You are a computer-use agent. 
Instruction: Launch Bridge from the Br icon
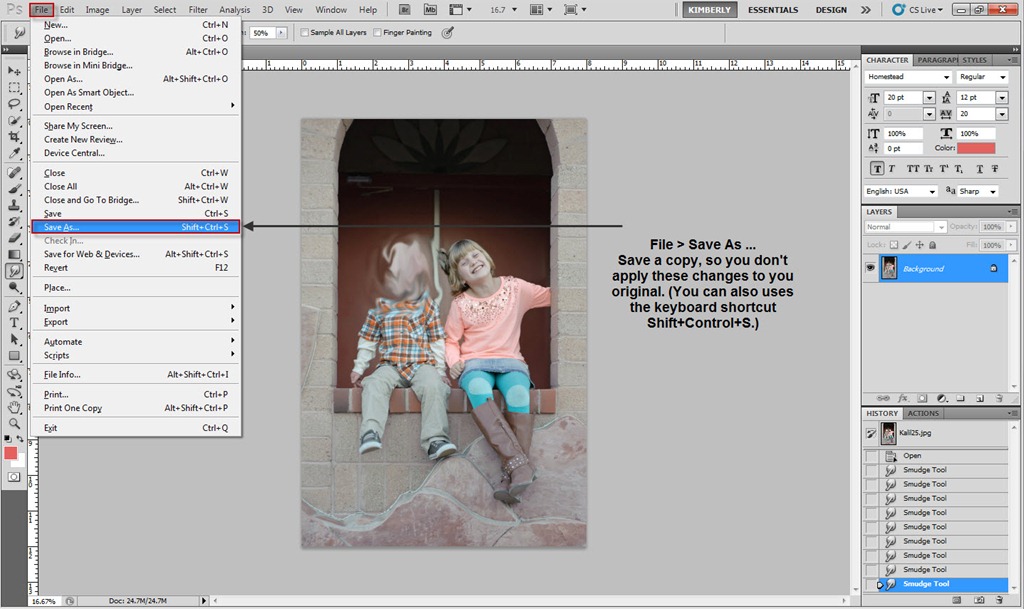coord(404,10)
